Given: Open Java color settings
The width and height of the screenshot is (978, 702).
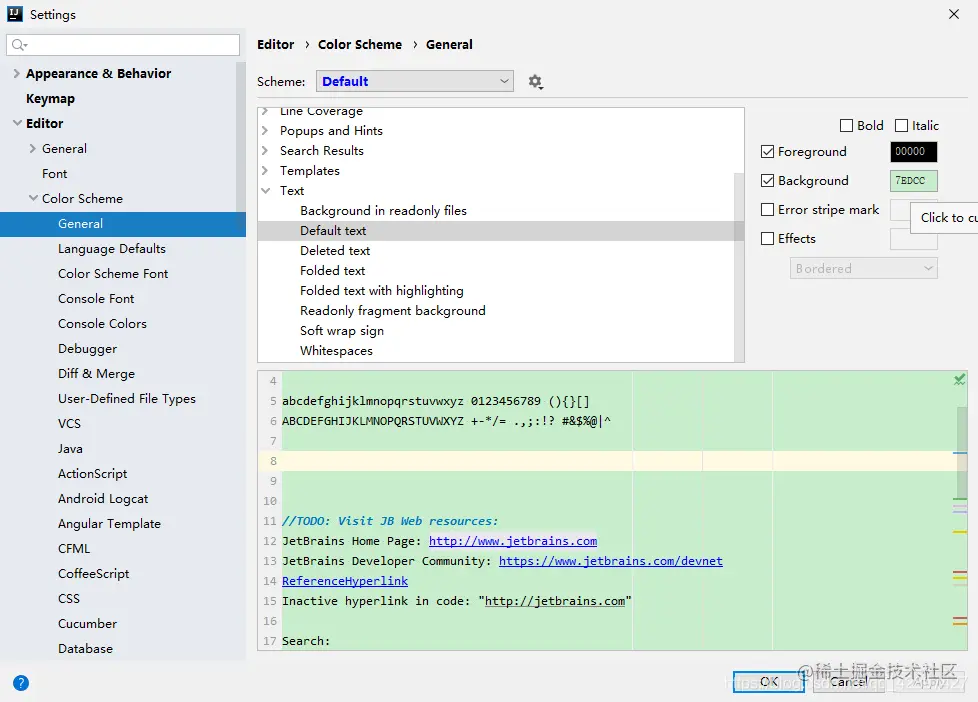Looking at the screenshot, I should click(70, 448).
